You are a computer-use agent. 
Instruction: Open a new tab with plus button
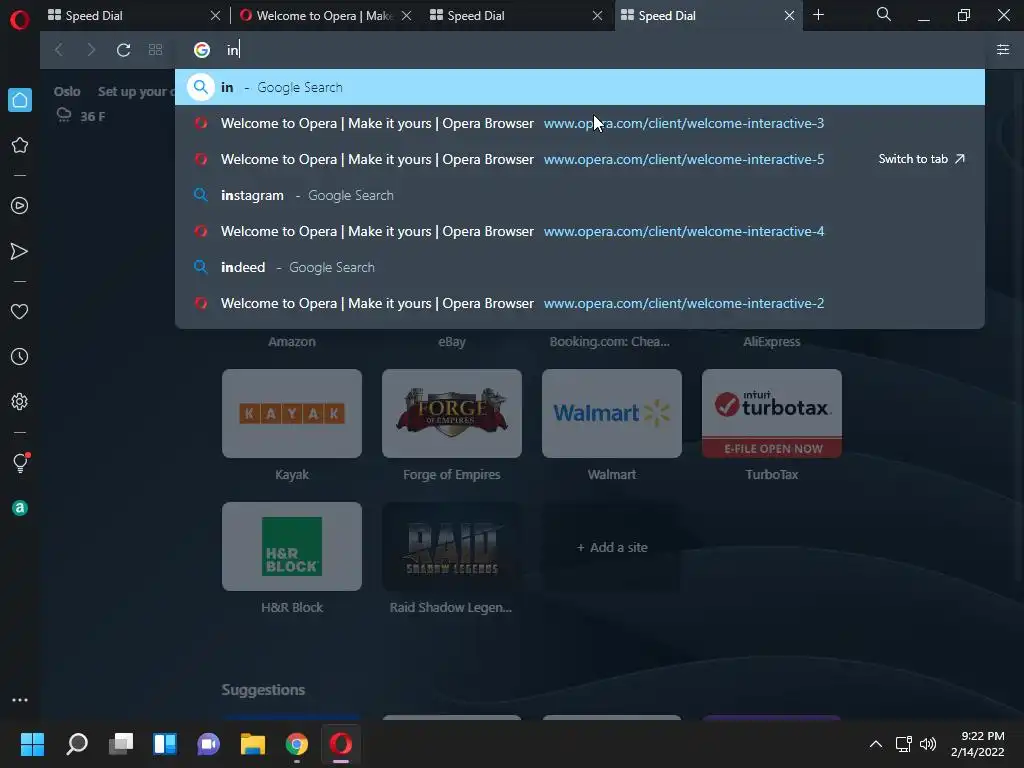(x=818, y=15)
